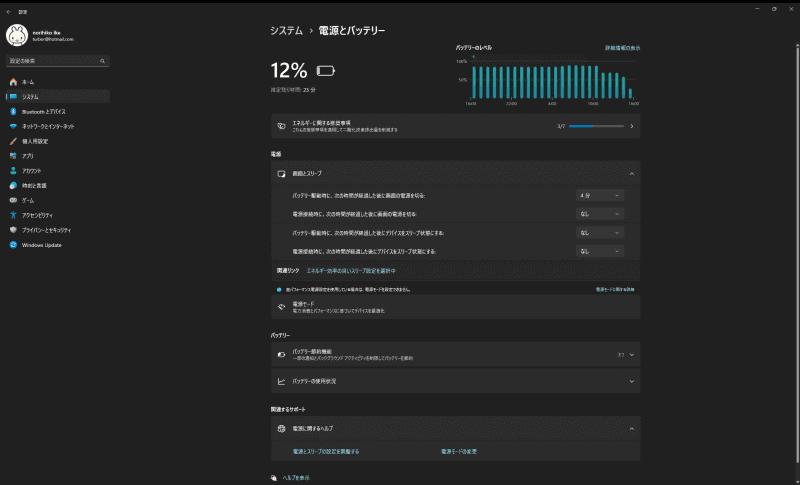Open 個人用設定 in the sidebar
Screen dimensions: 800x485
pyautogui.click(x=58, y=141)
